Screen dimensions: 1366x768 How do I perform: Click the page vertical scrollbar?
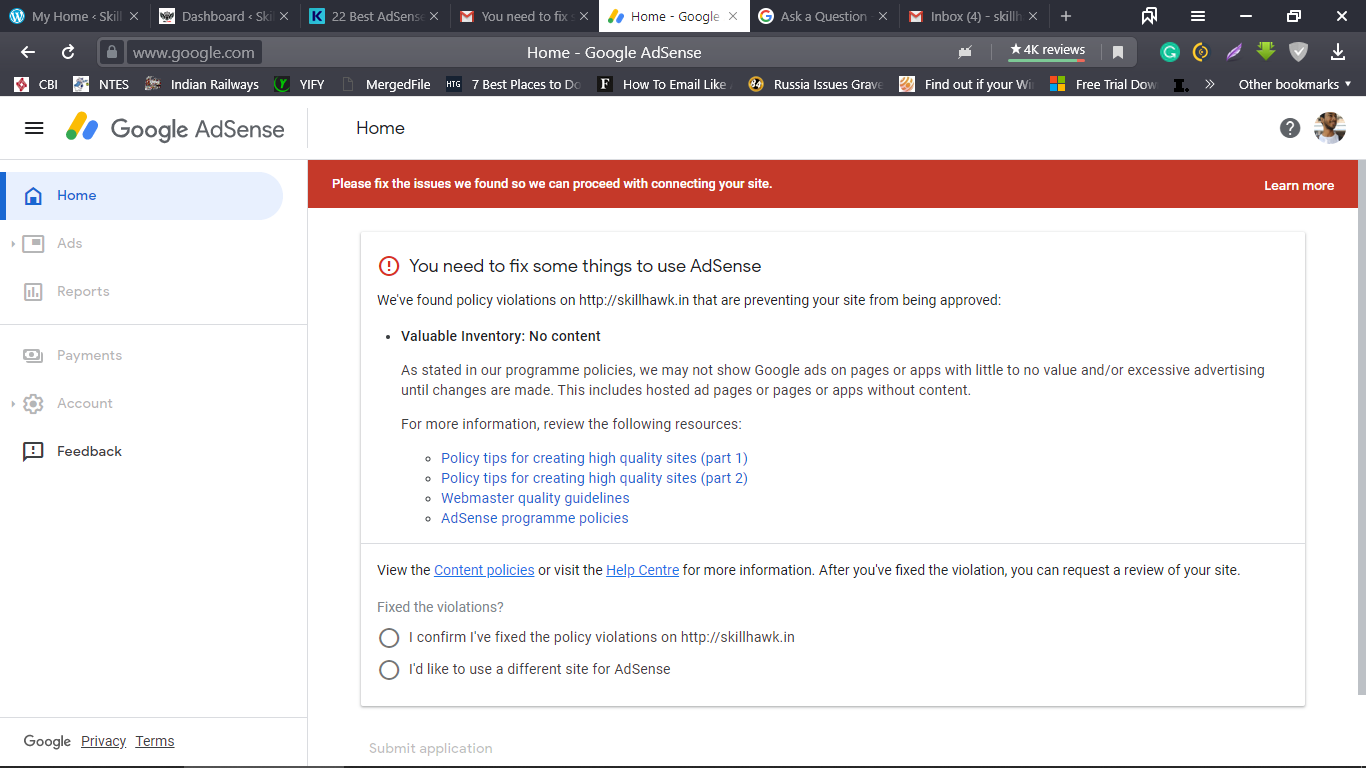1360,428
